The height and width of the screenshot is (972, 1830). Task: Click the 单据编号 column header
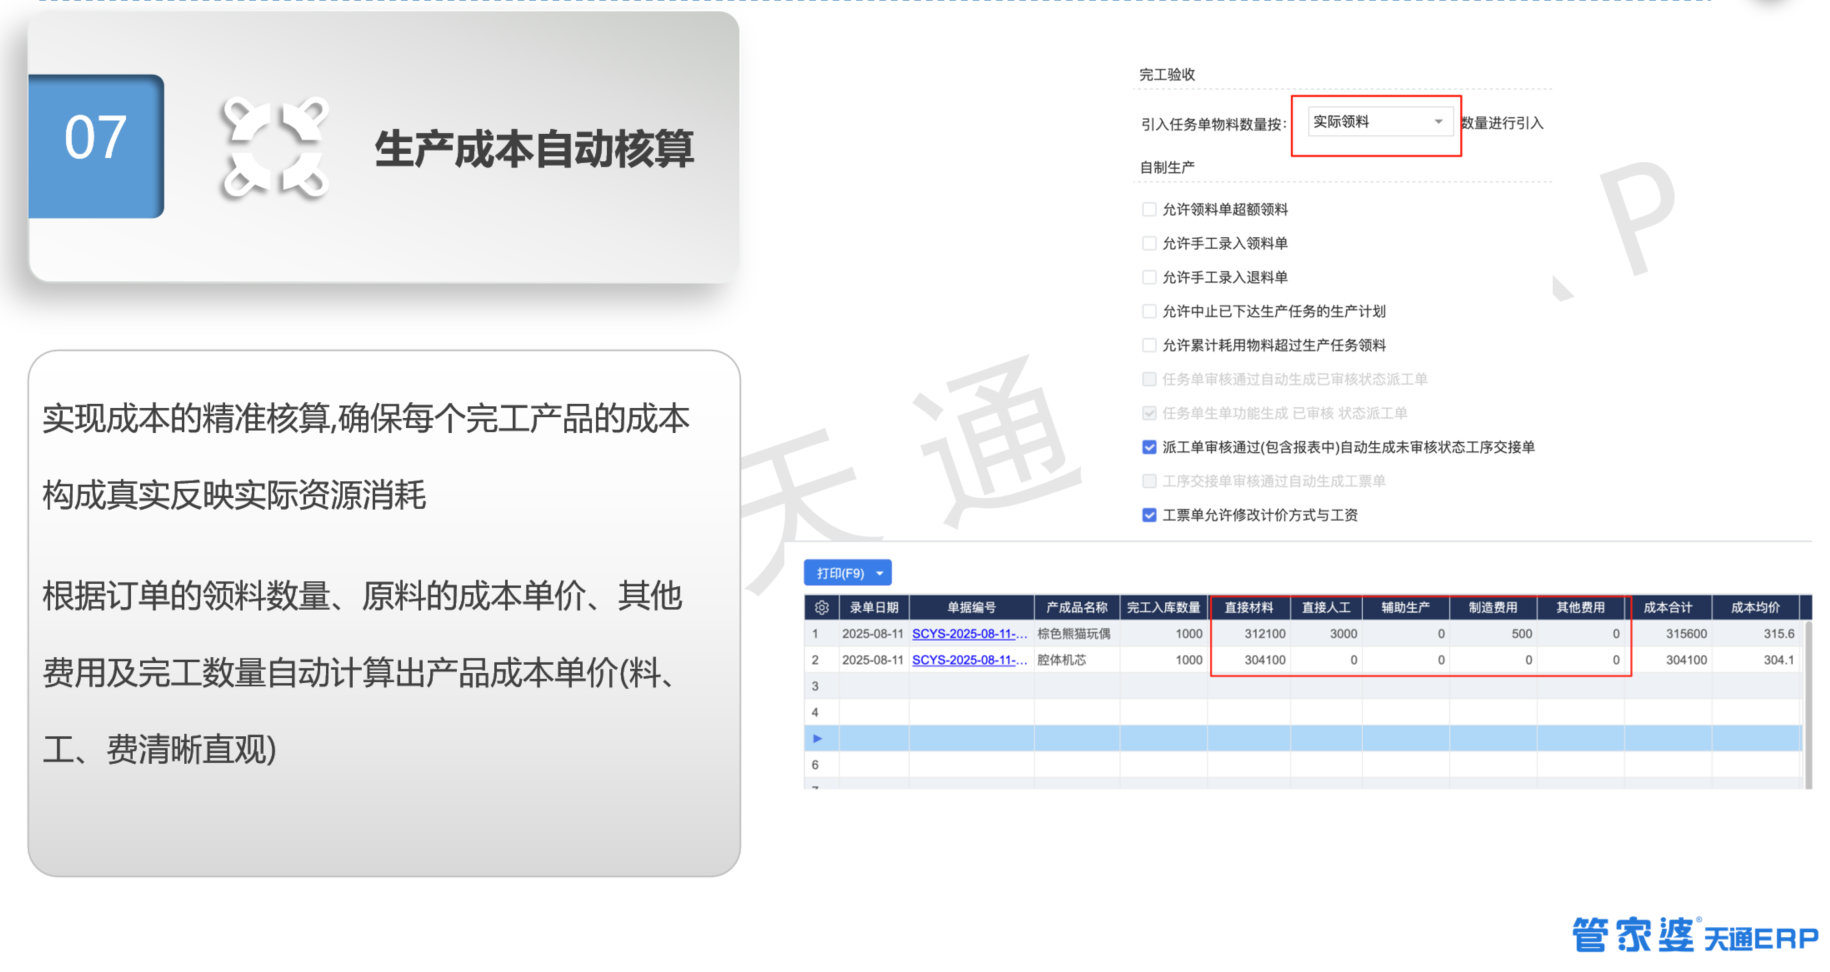tap(971, 607)
